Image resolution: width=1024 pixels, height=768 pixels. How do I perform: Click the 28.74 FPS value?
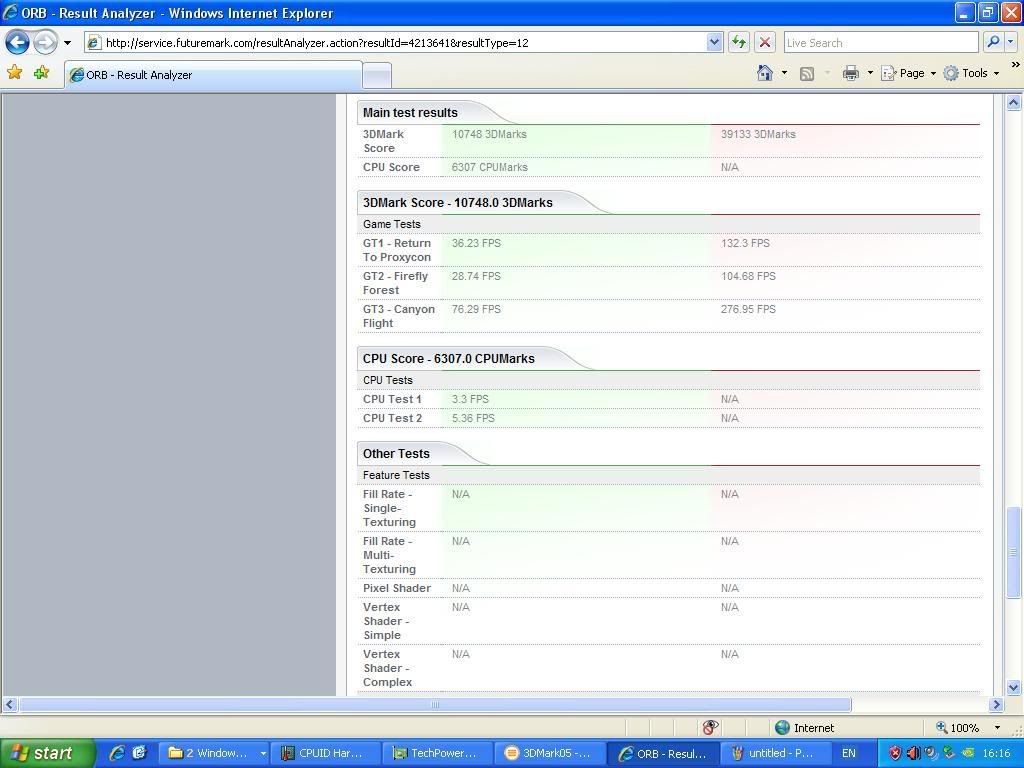click(x=476, y=276)
